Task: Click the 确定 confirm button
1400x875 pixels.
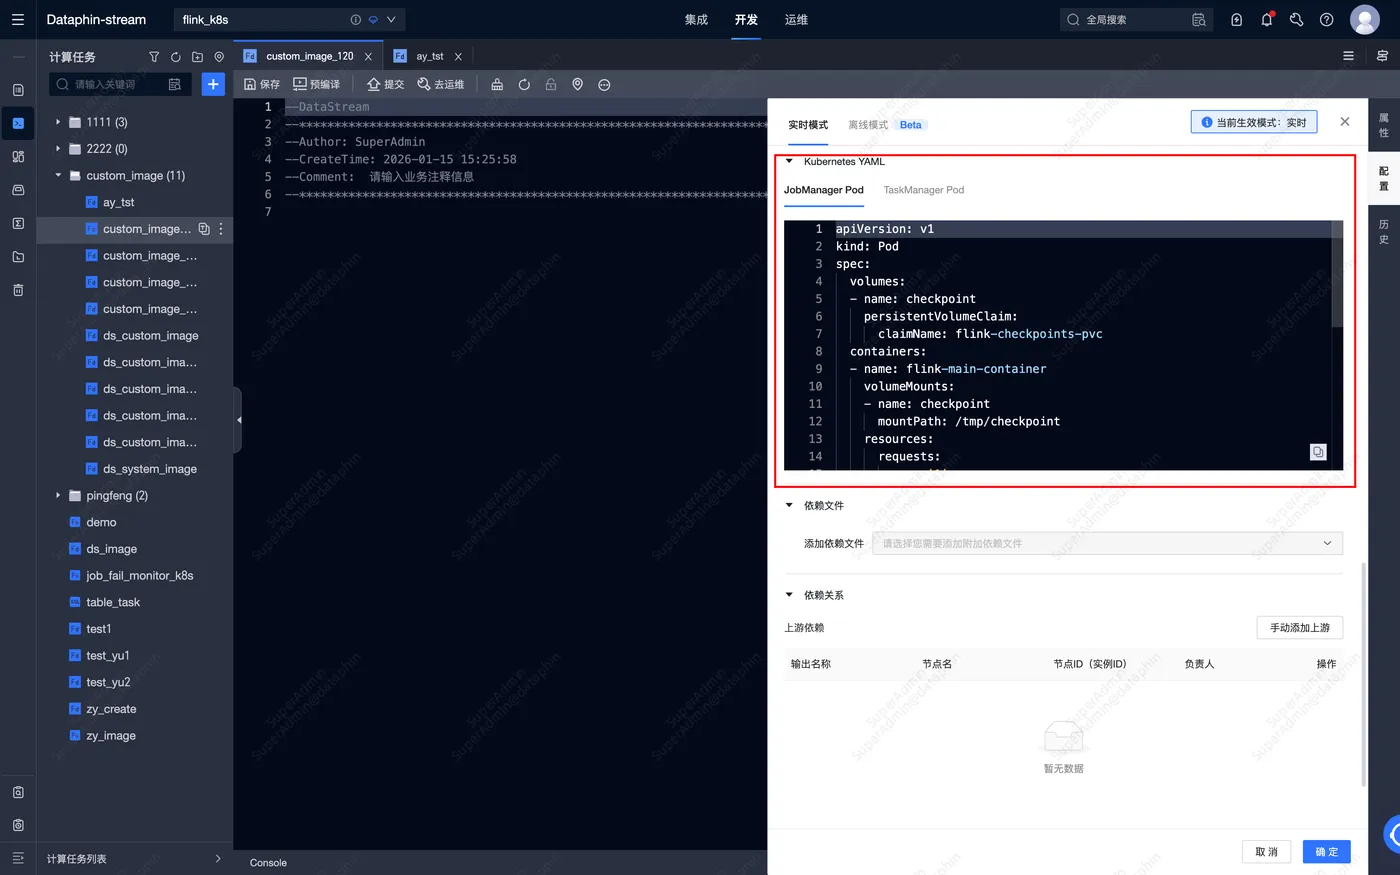Action: [x=1327, y=851]
